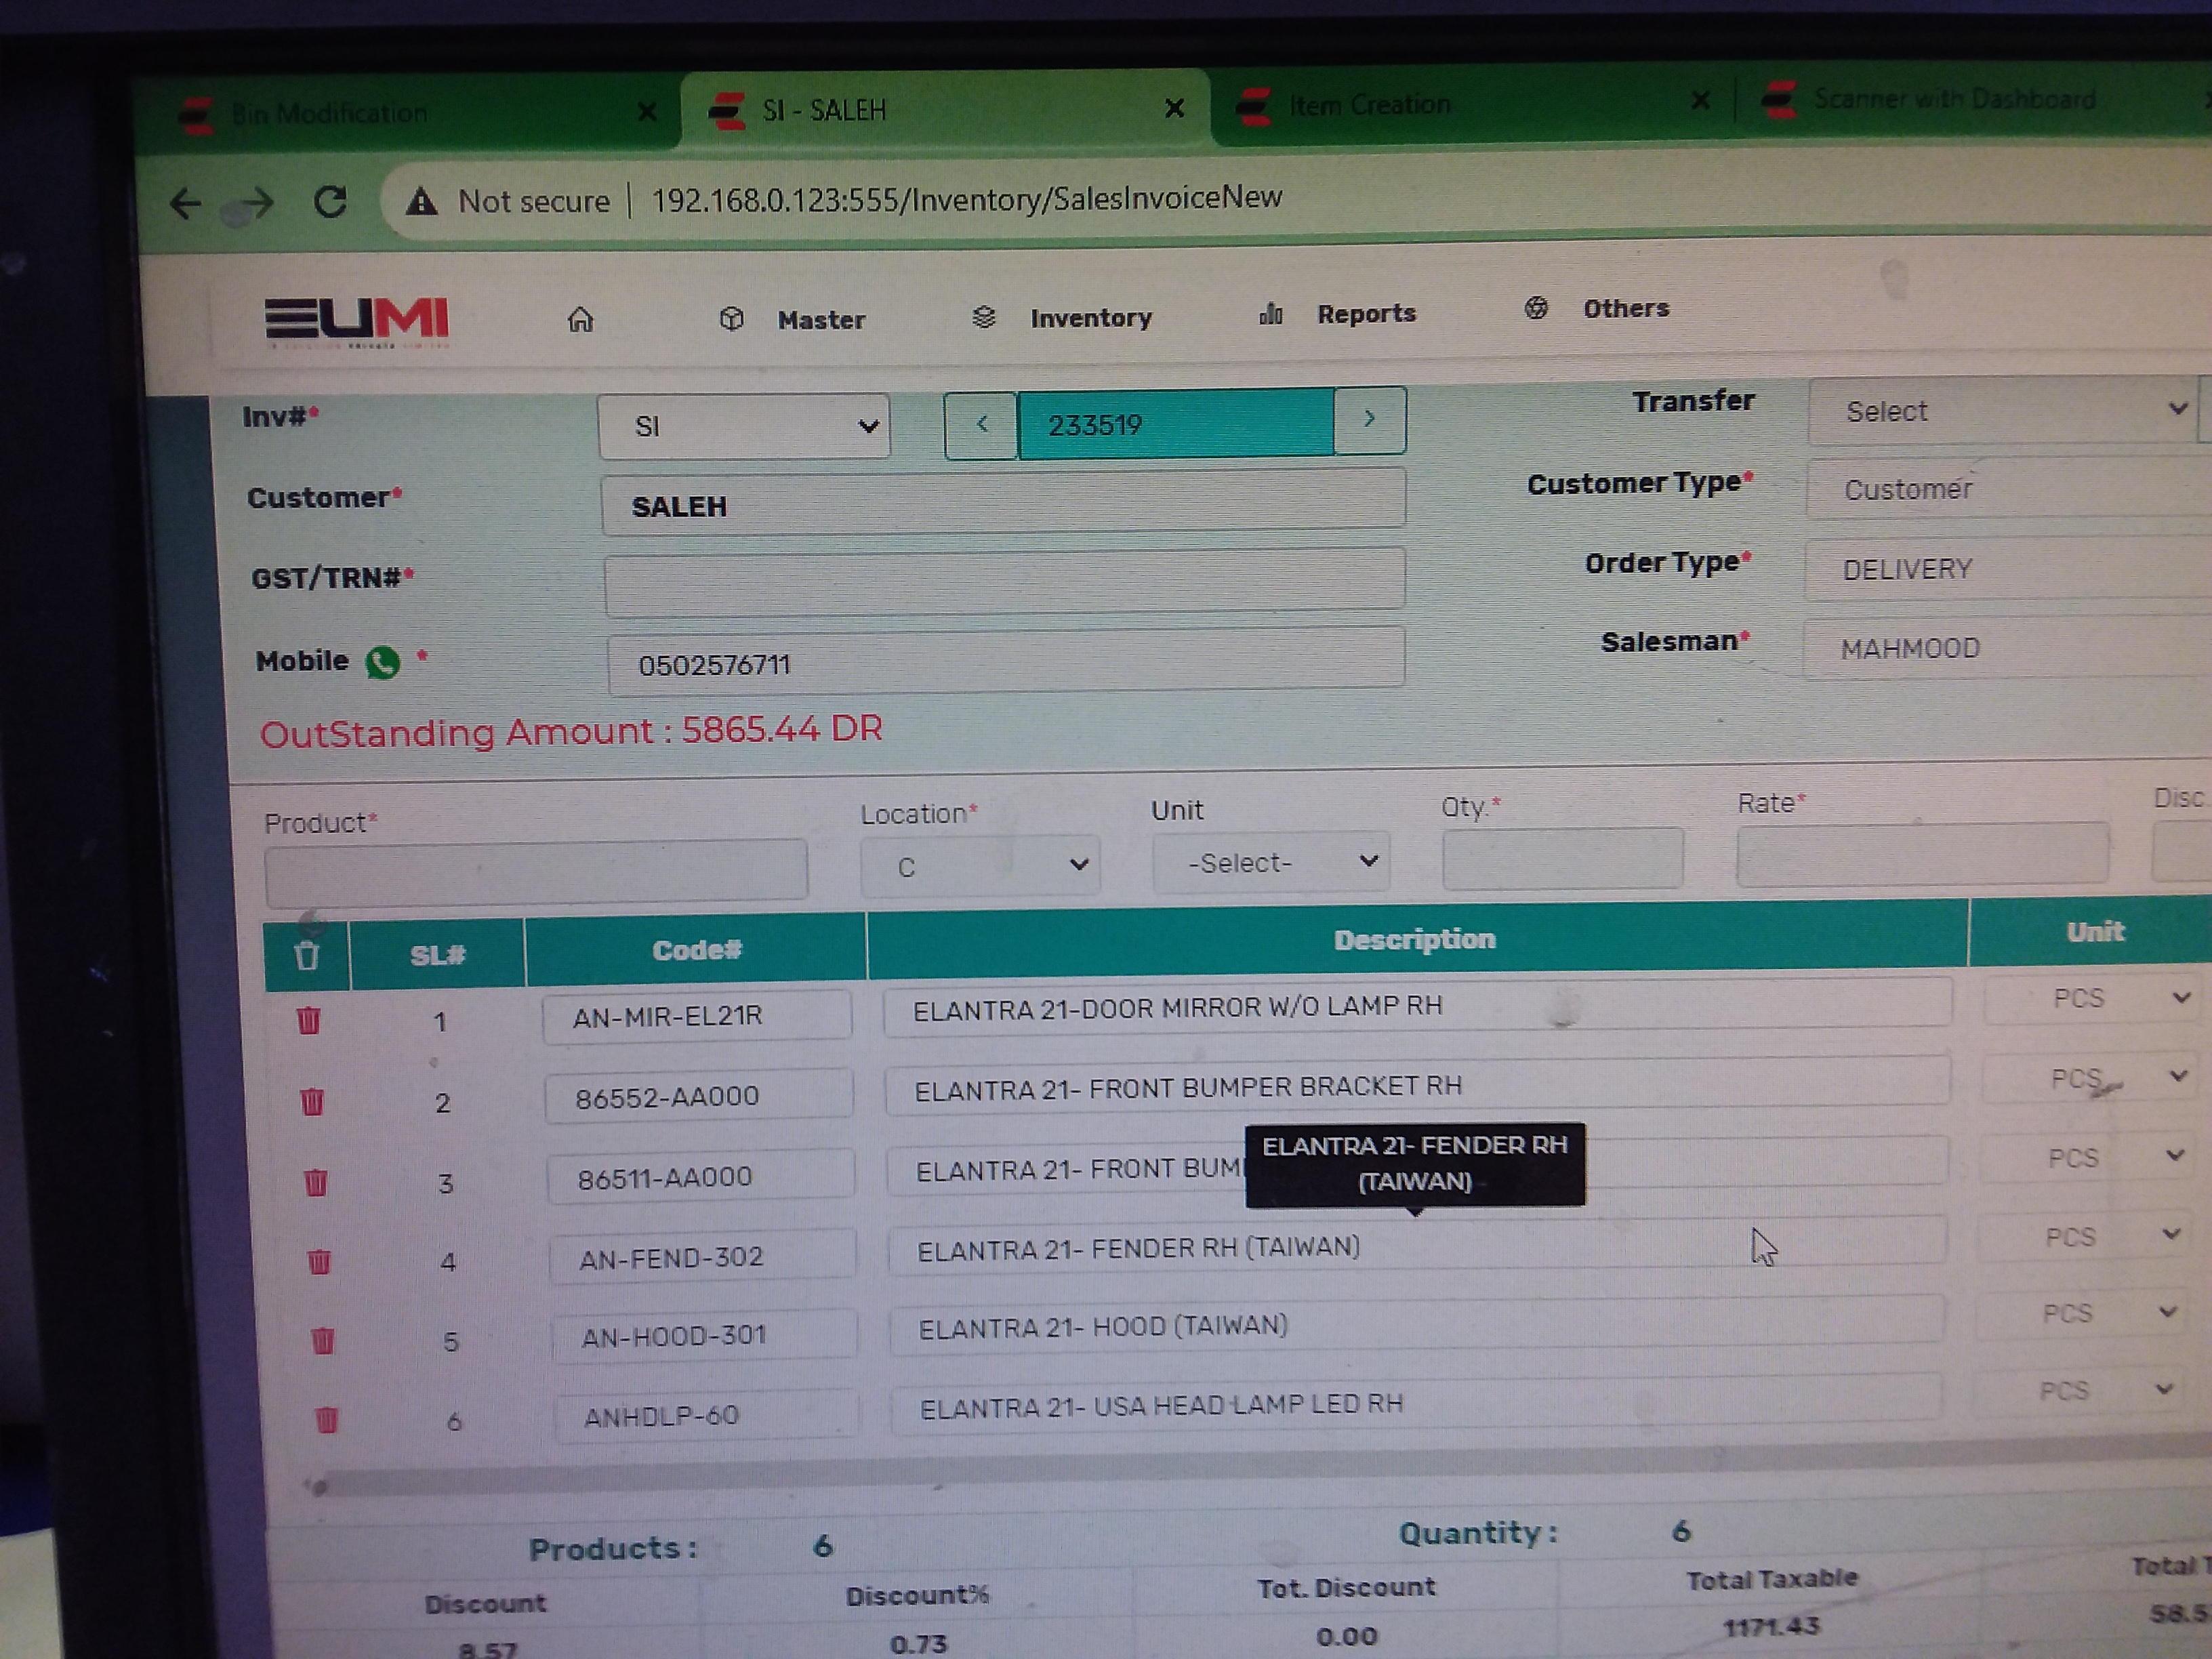Delete row 1 AN-MIR-EL21R
The width and height of the screenshot is (2212, 1659).
point(309,1021)
